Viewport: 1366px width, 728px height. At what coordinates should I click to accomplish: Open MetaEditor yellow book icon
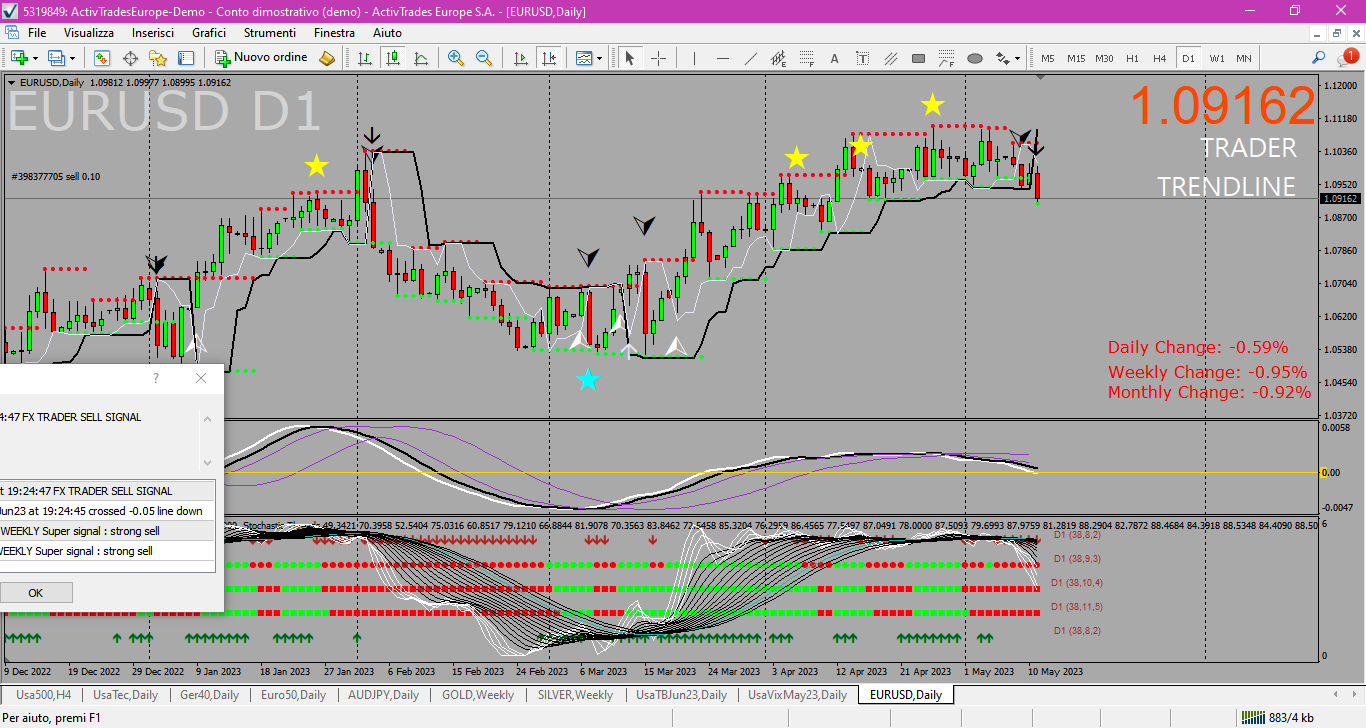(x=327, y=58)
